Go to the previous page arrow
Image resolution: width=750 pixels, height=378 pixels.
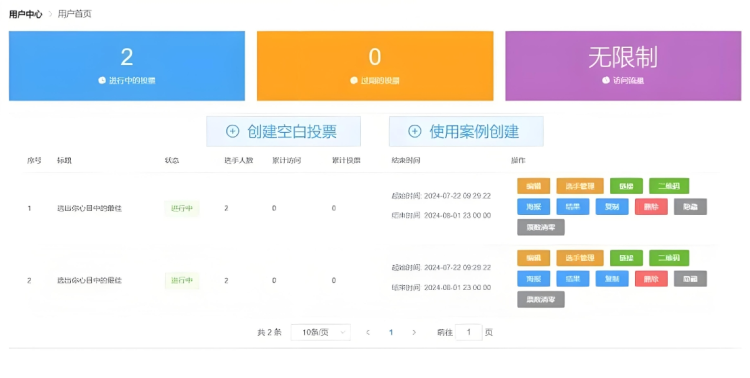368,332
